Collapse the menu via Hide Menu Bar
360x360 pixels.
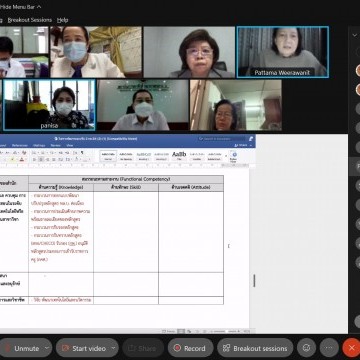coord(21,6)
